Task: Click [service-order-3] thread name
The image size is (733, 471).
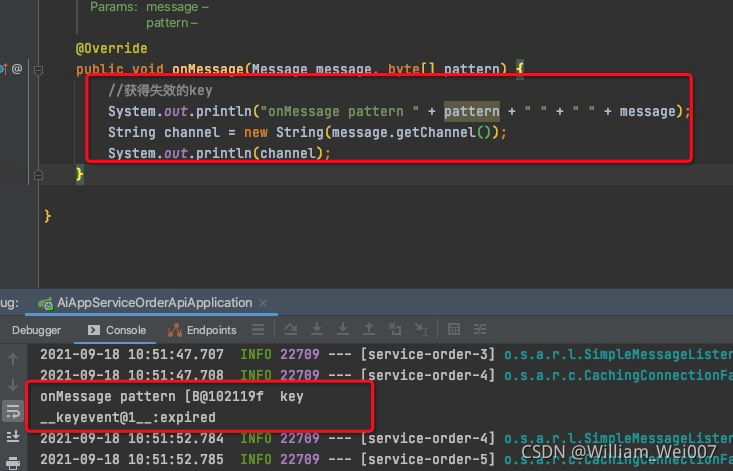Action: (x=428, y=354)
